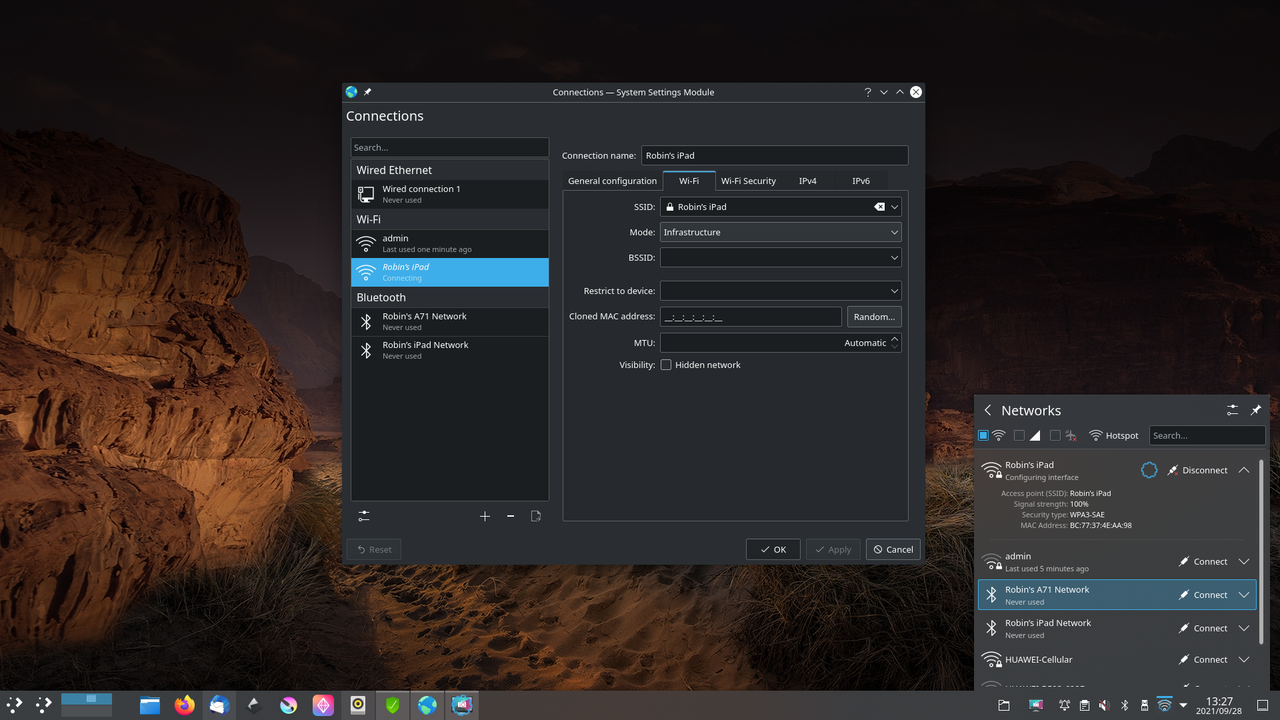Open the SSID dropdown
1280x720 pixels.
(x=895, y=207)
